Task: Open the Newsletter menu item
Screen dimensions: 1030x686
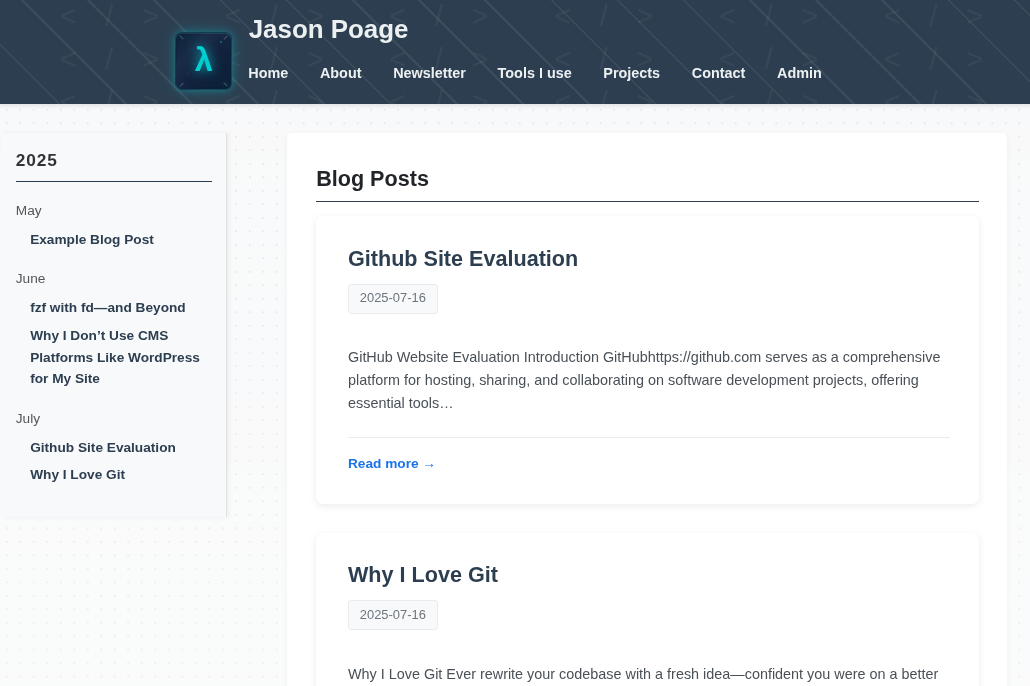Action: pos(429,73)
